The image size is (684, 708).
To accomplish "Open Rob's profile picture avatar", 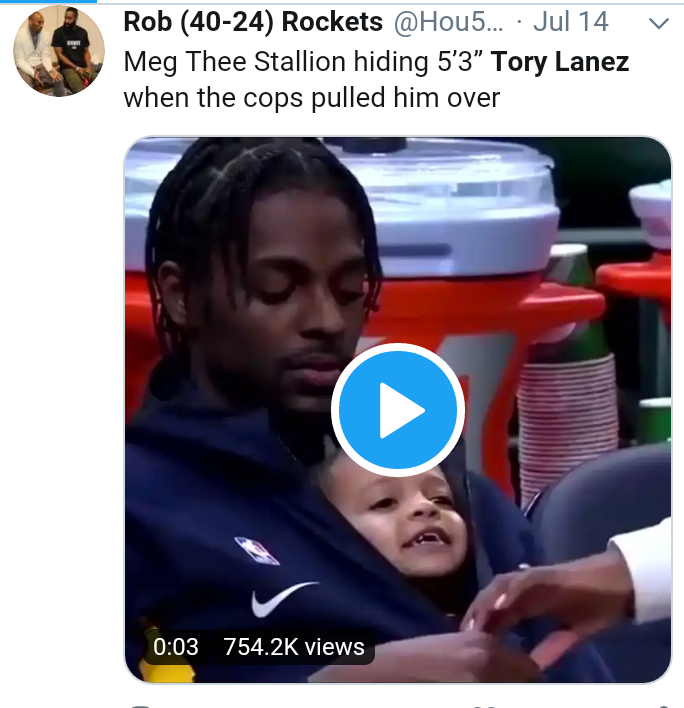I will point(59,51).
